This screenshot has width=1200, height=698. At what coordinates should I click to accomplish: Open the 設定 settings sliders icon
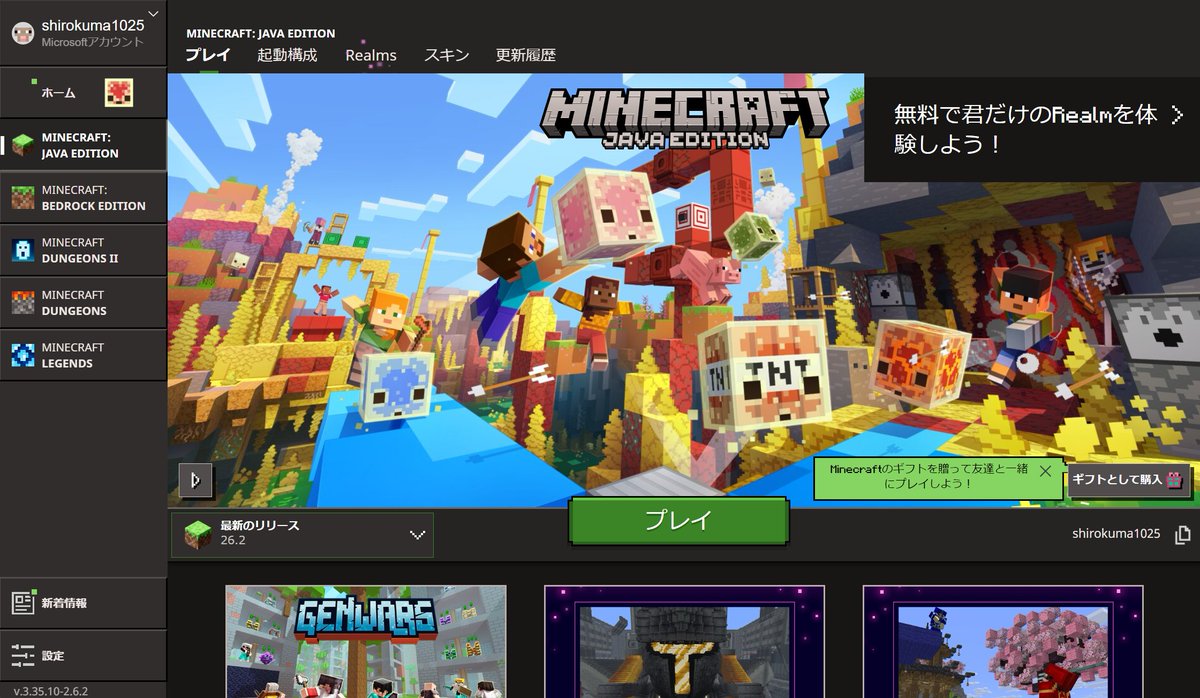pos(23,655)
